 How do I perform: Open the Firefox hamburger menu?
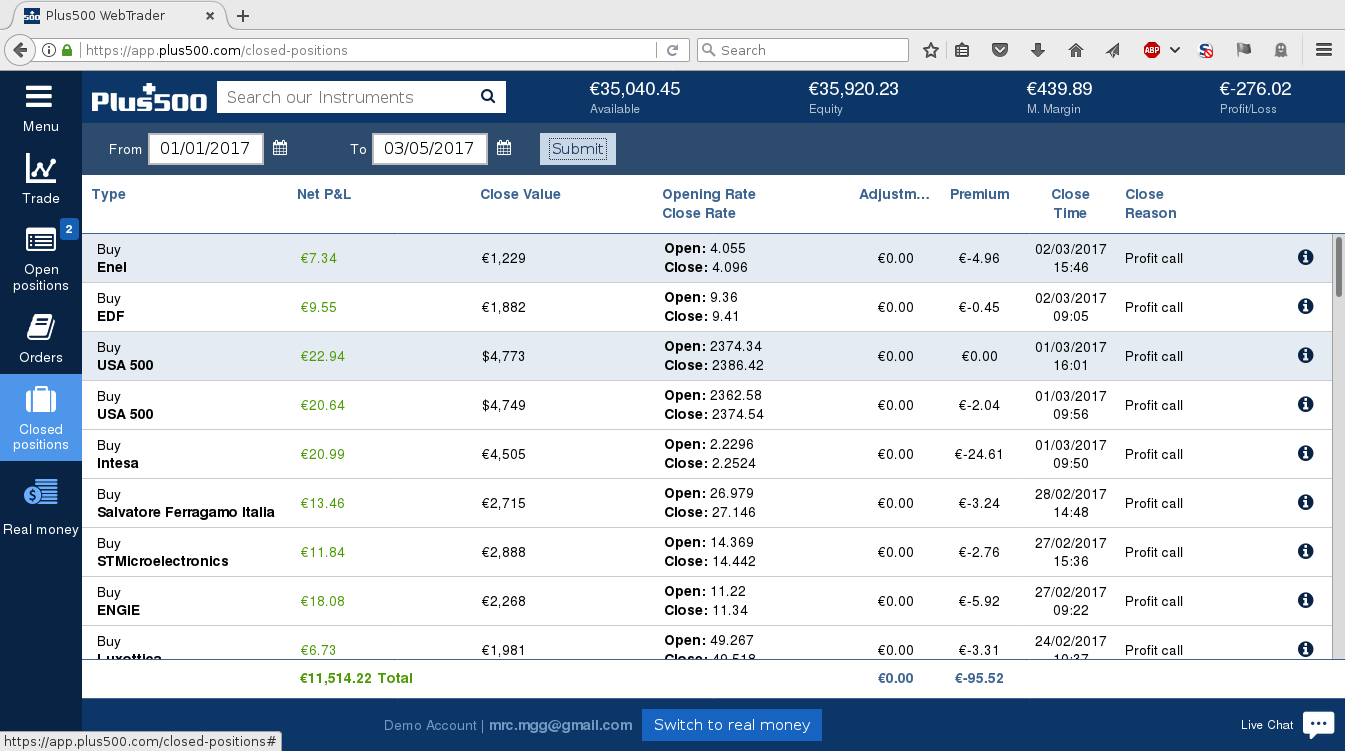1324,50
